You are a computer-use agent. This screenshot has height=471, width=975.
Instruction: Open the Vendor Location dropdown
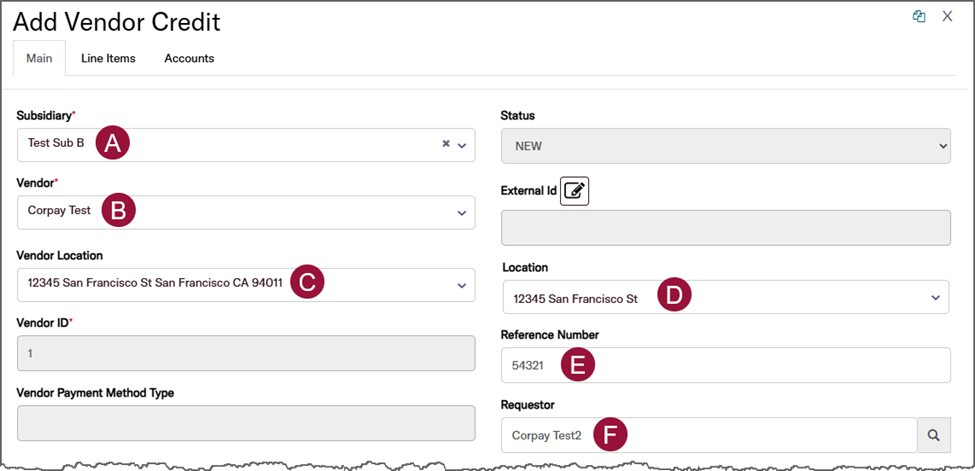tap(462, 285)
